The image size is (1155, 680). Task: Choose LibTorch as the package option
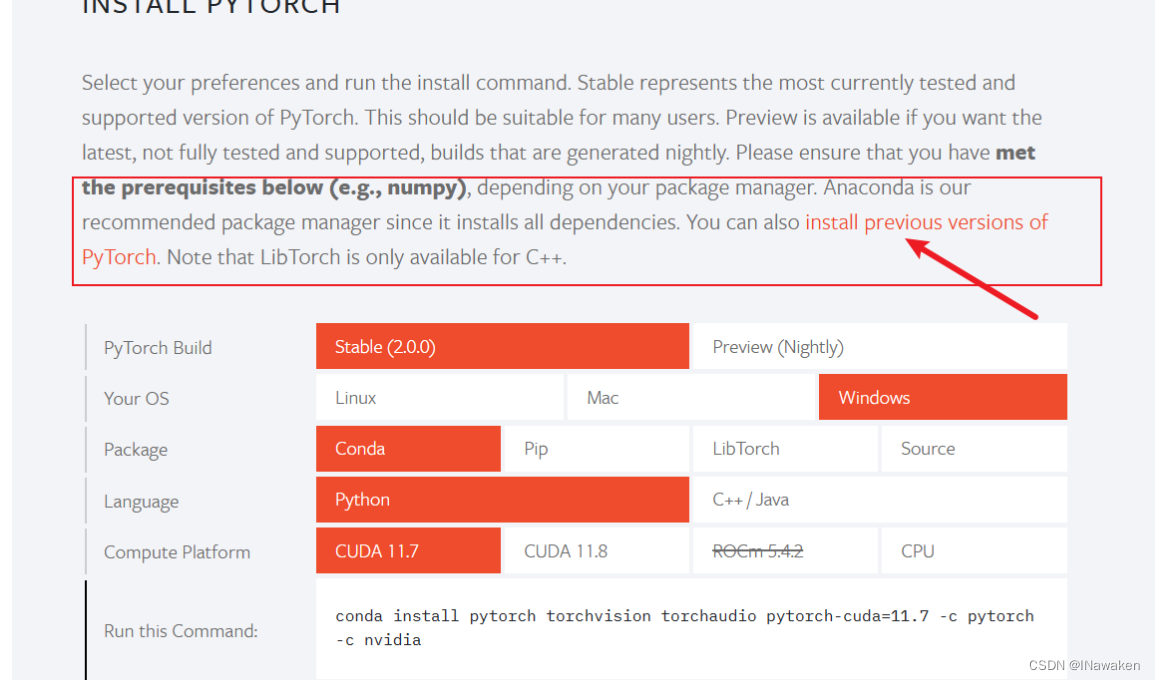point(785,448)
